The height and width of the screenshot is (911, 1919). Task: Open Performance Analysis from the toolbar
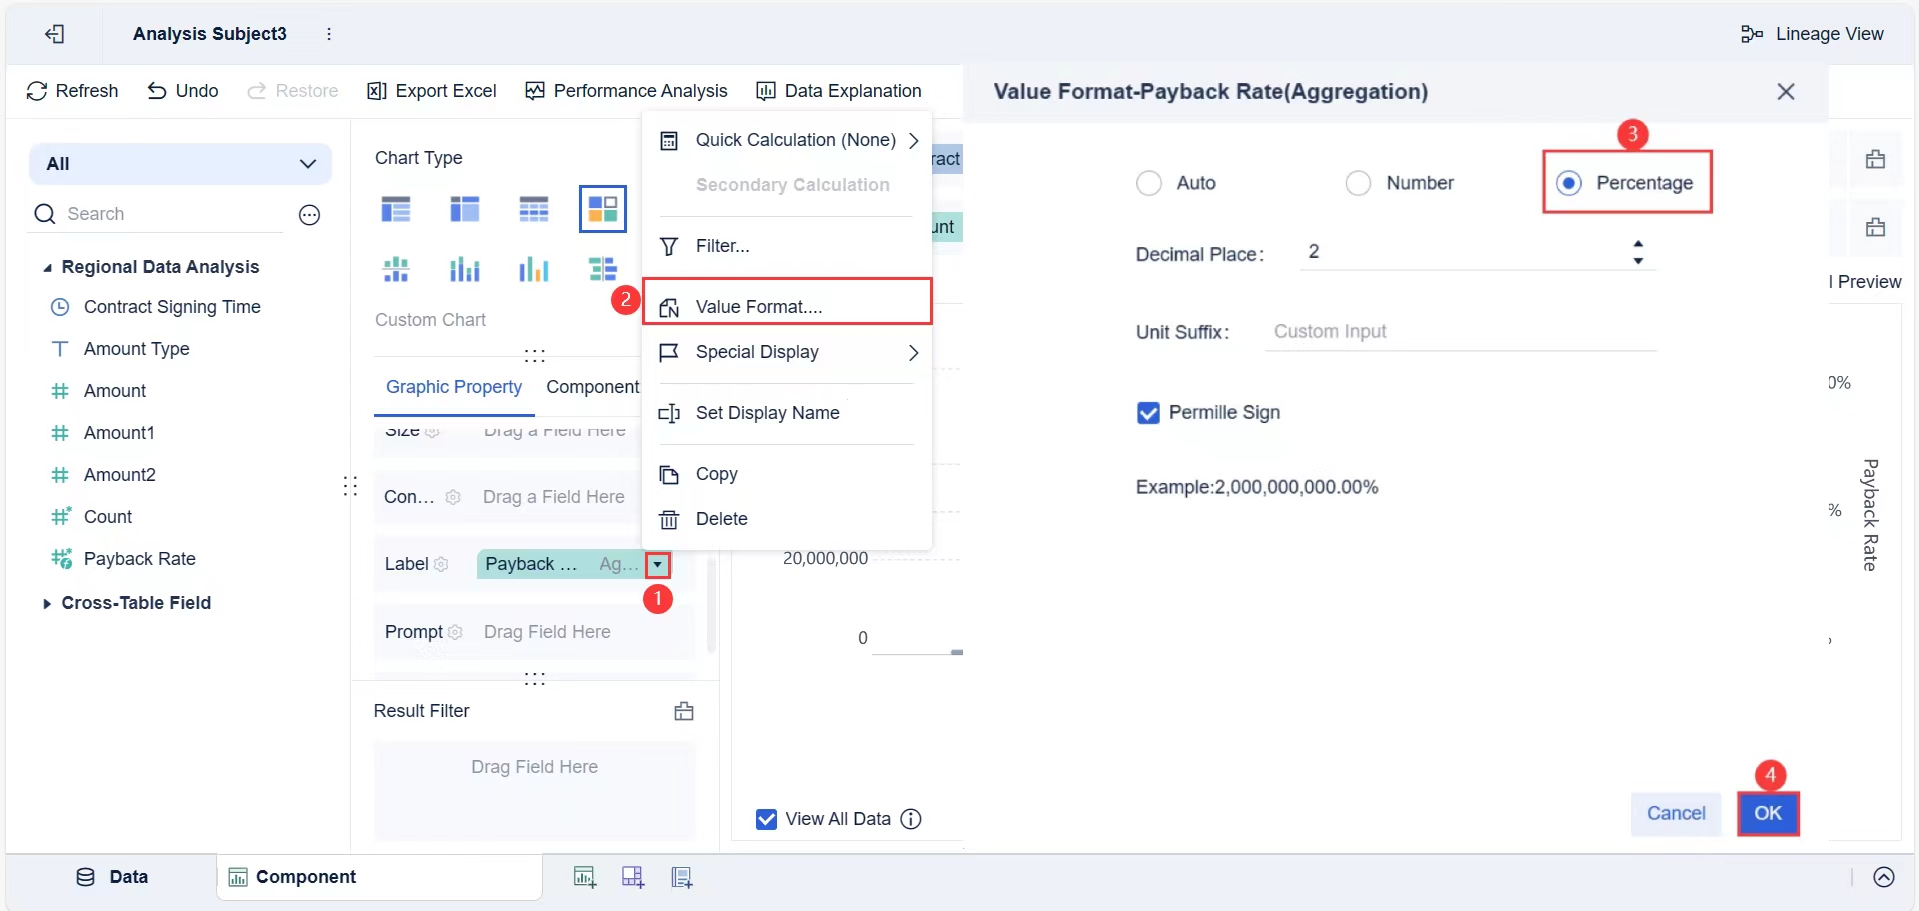tap(626, 91)
